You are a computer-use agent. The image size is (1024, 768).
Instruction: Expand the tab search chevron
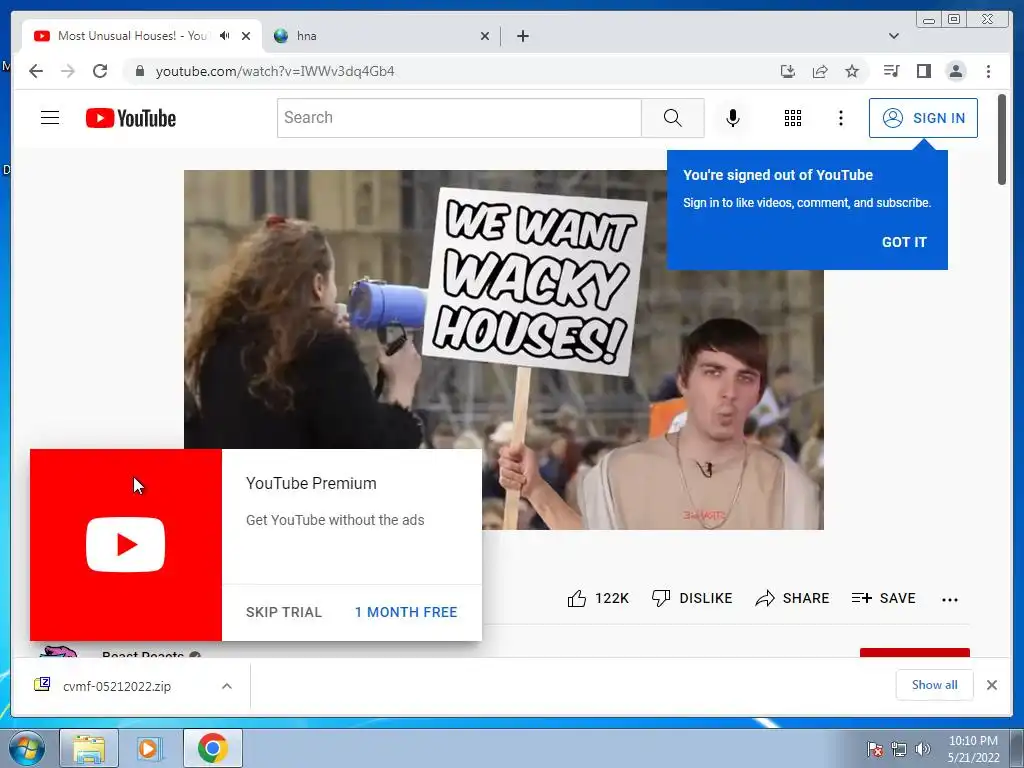point(894,36)
